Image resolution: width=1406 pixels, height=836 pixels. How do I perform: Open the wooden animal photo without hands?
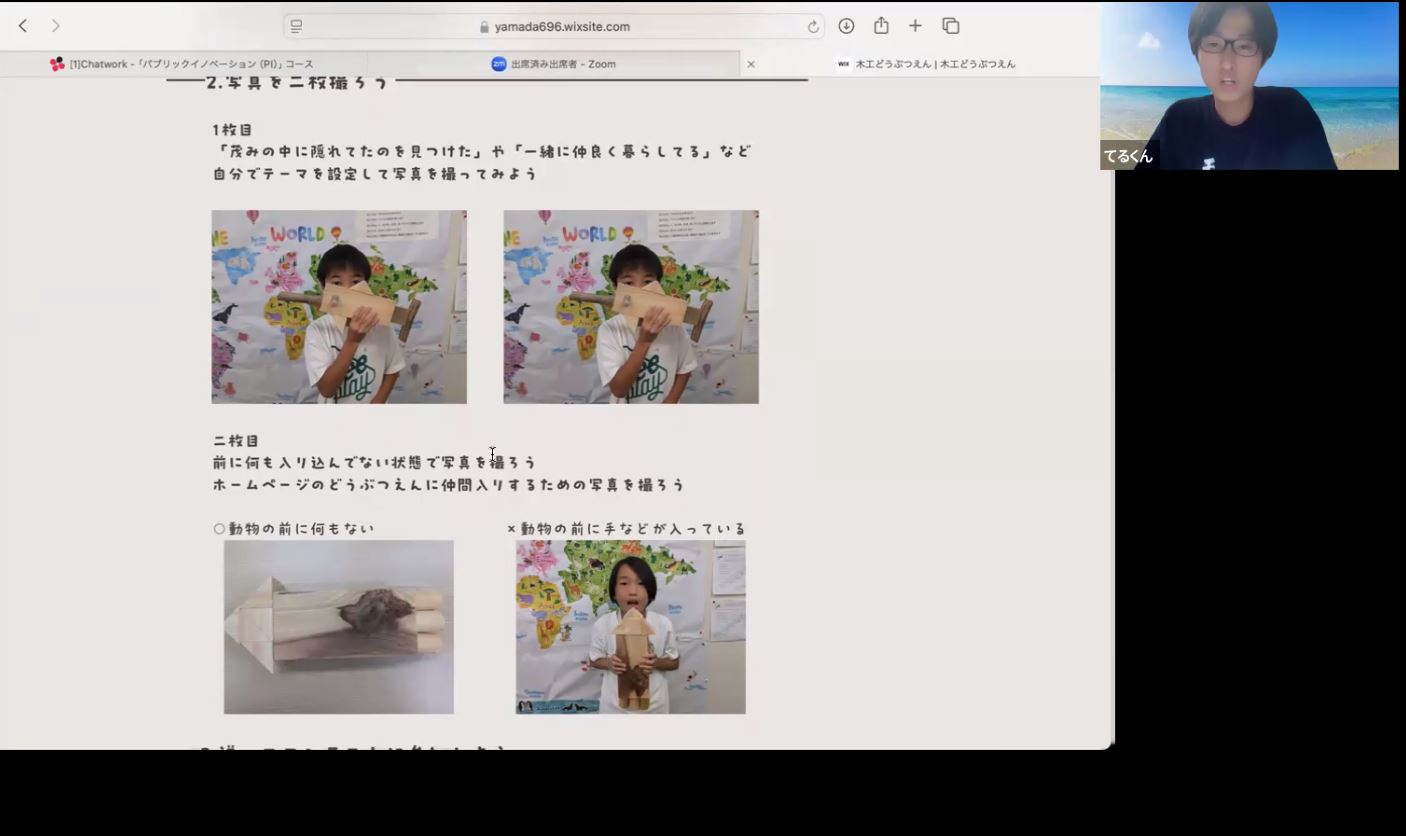click(x=339, y=627)
